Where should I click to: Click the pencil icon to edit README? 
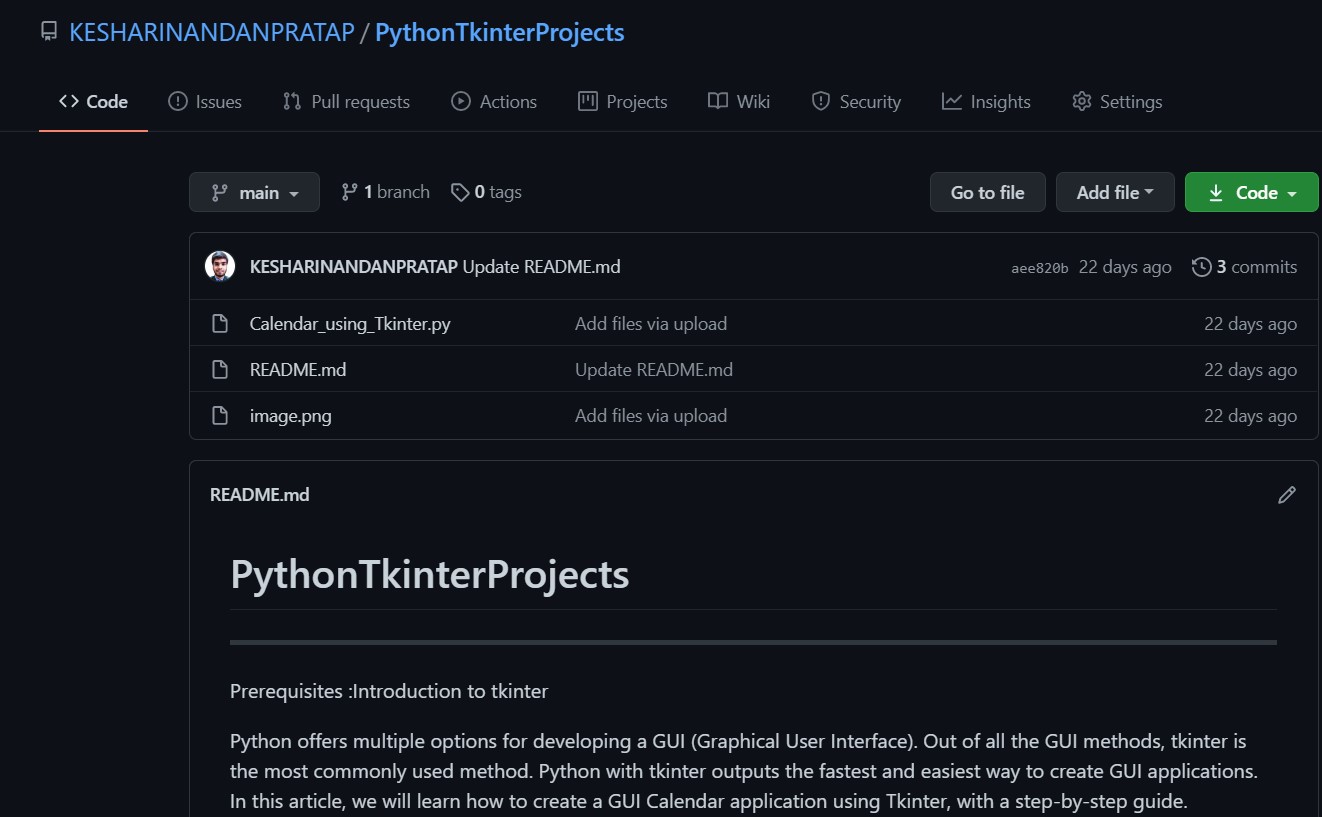[1286, 495]
